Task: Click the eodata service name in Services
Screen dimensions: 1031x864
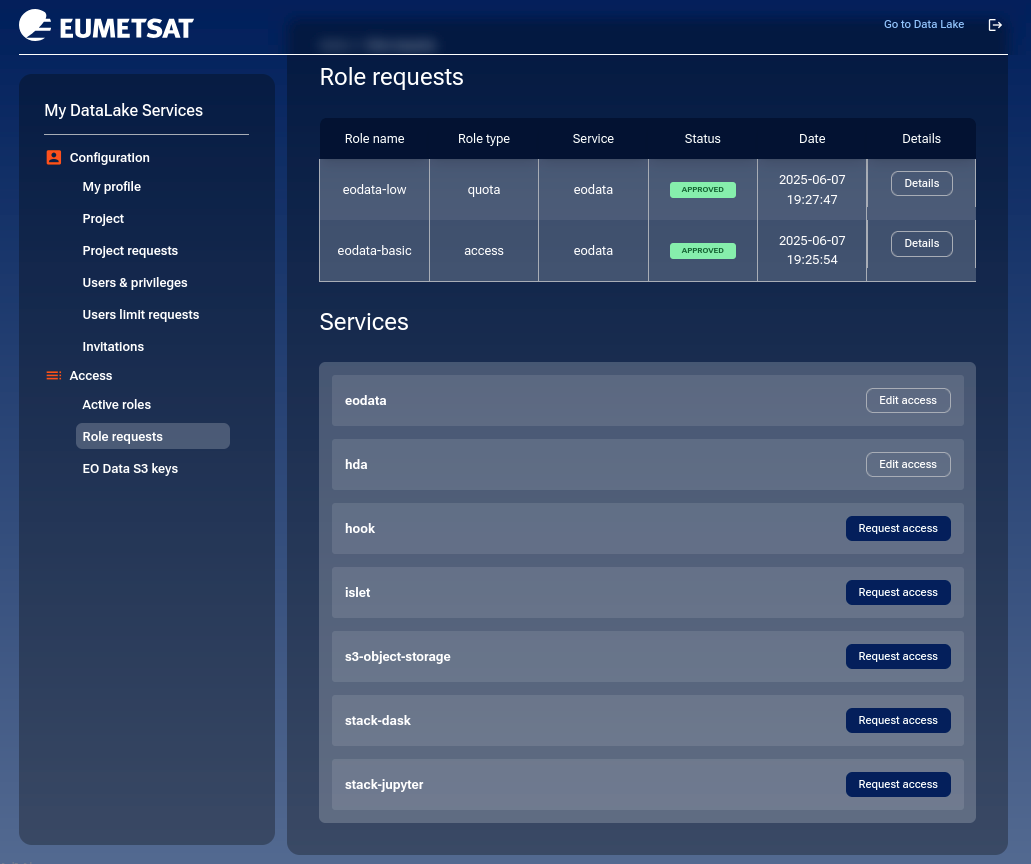Action: [366, 400]
